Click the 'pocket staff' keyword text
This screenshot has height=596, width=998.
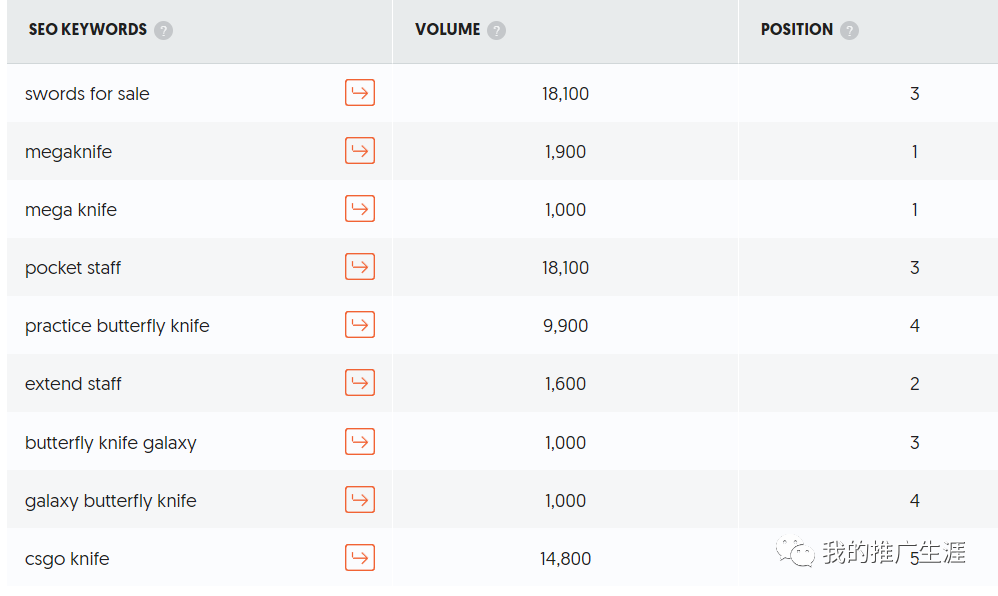point(73,268)
